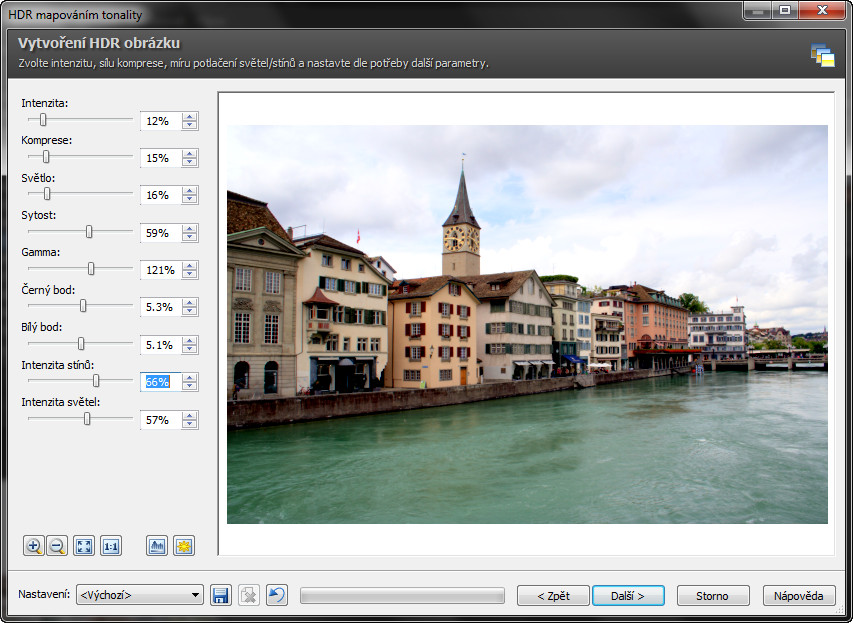Decrease Sytost using its down arrow
This screenshot has height=623, width=853.
click(x=190, y=238)
